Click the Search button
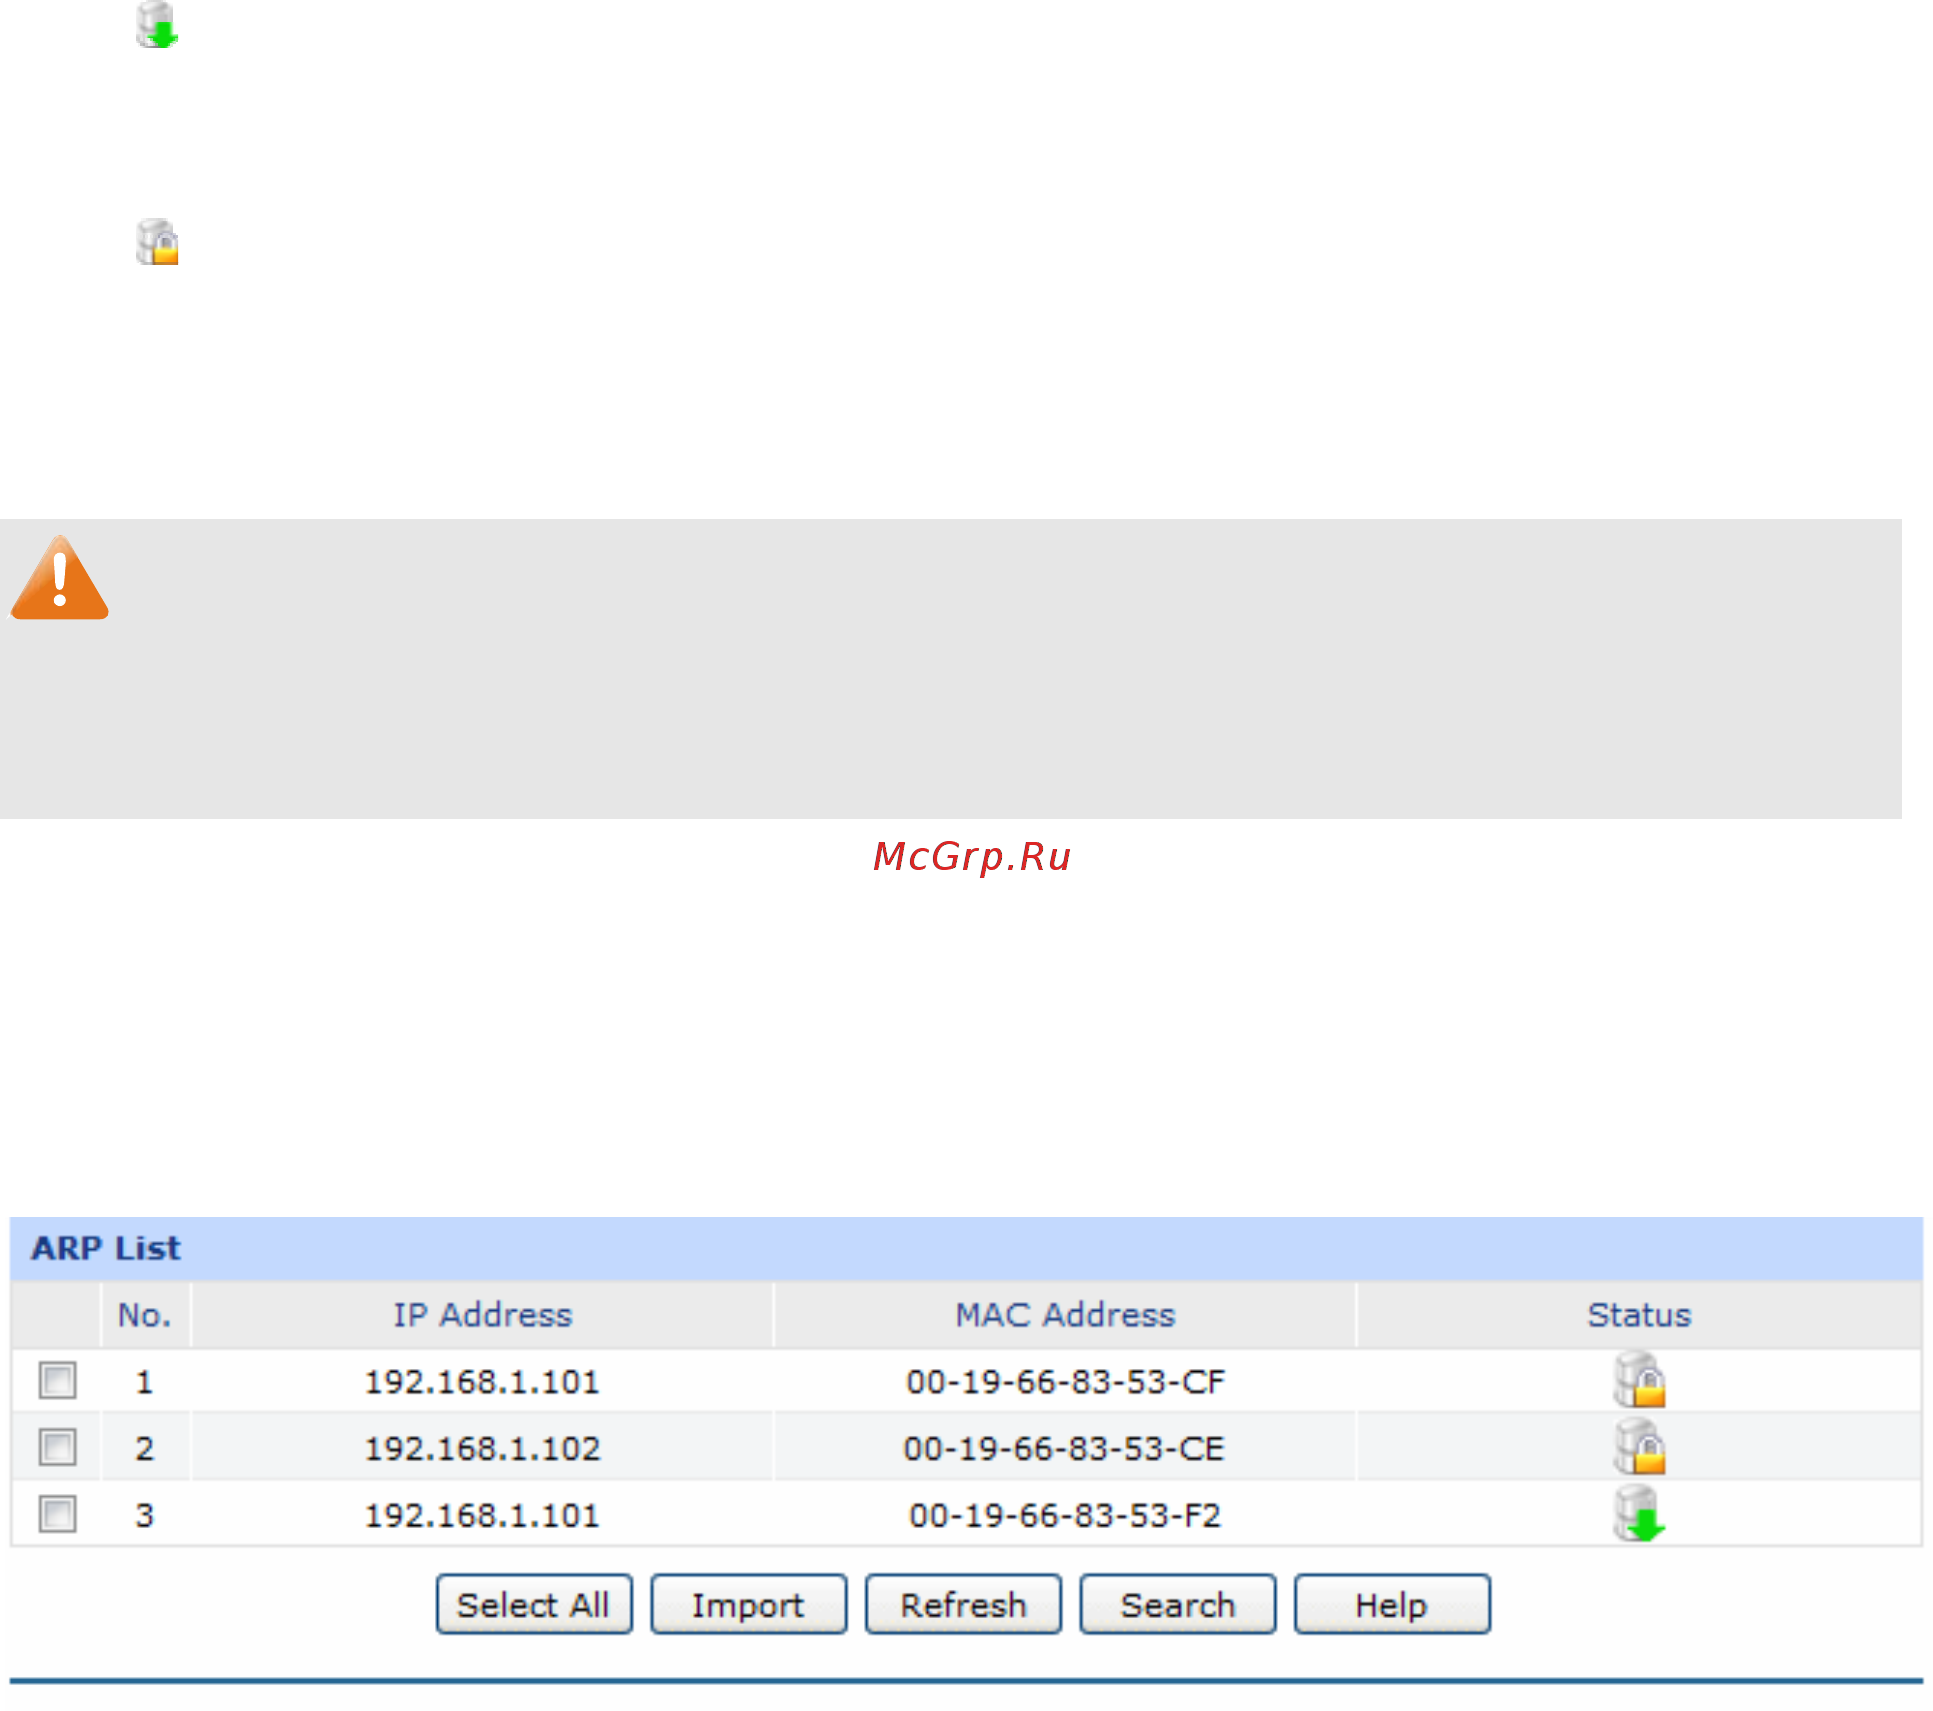This screenshot has height=1711, width=1933. pos(1178,1604)
